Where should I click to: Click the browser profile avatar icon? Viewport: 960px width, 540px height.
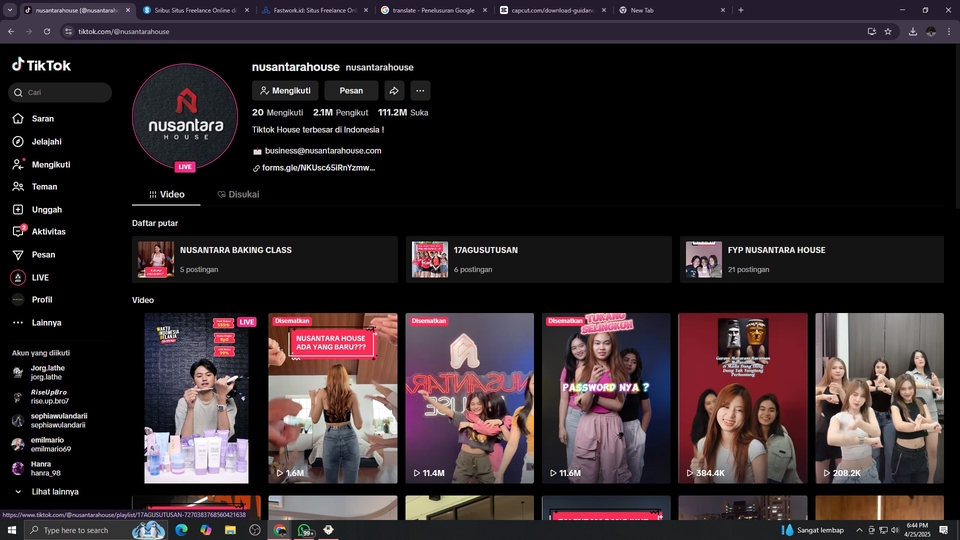coord(931,31)
